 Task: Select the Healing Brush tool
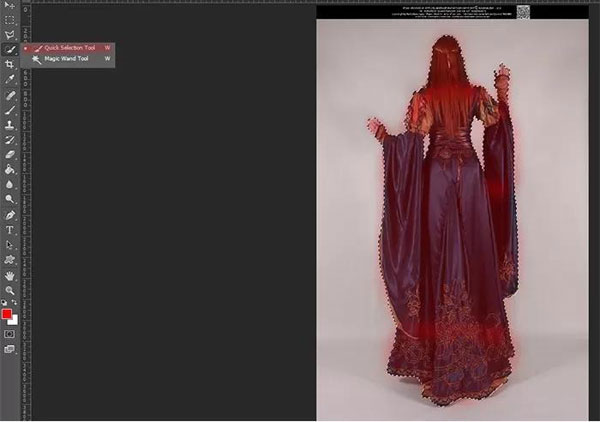[x=10, y=95]
